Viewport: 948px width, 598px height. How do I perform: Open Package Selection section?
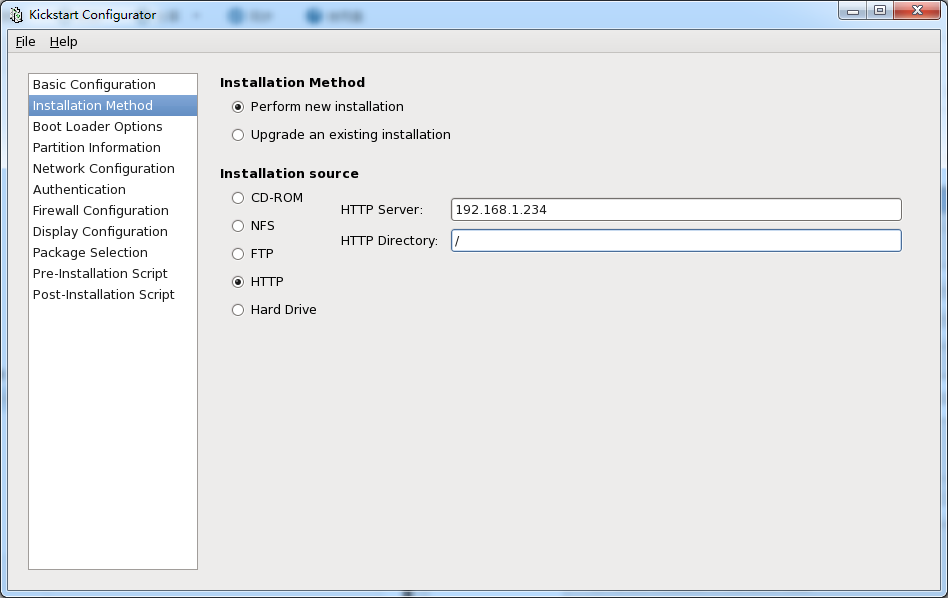click(x=112, y=253)
